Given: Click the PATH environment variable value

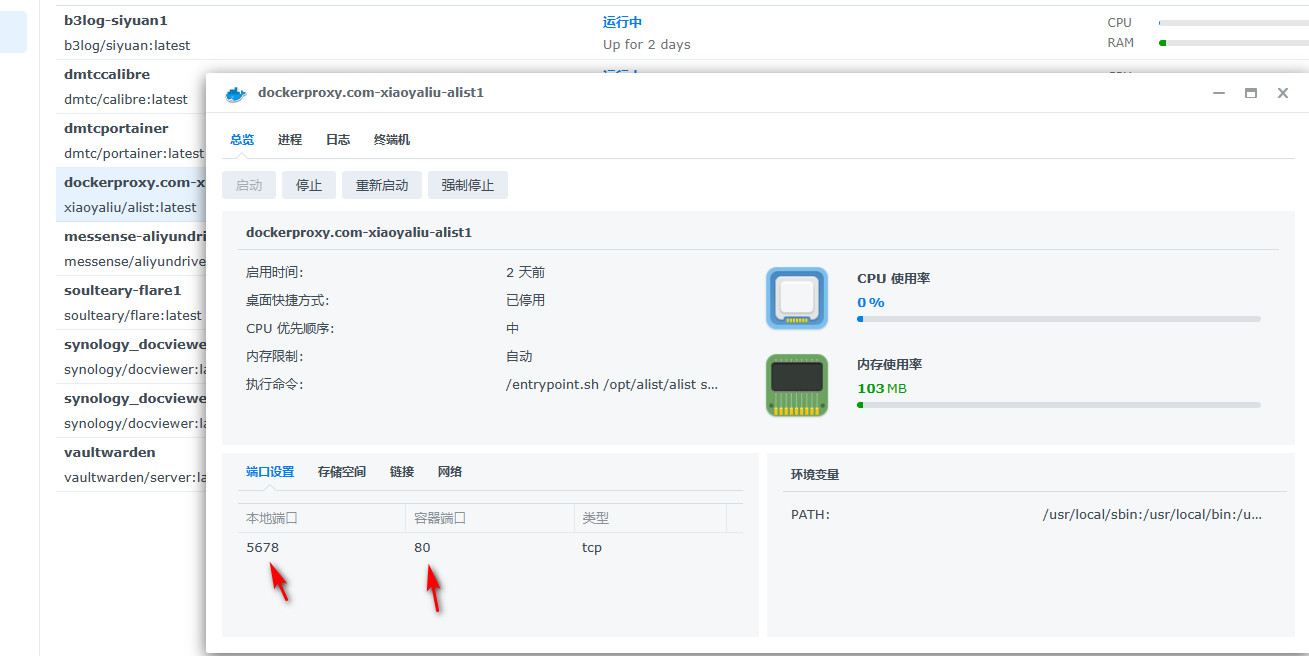Looking at the screenshot, I should click(1152, 515).
